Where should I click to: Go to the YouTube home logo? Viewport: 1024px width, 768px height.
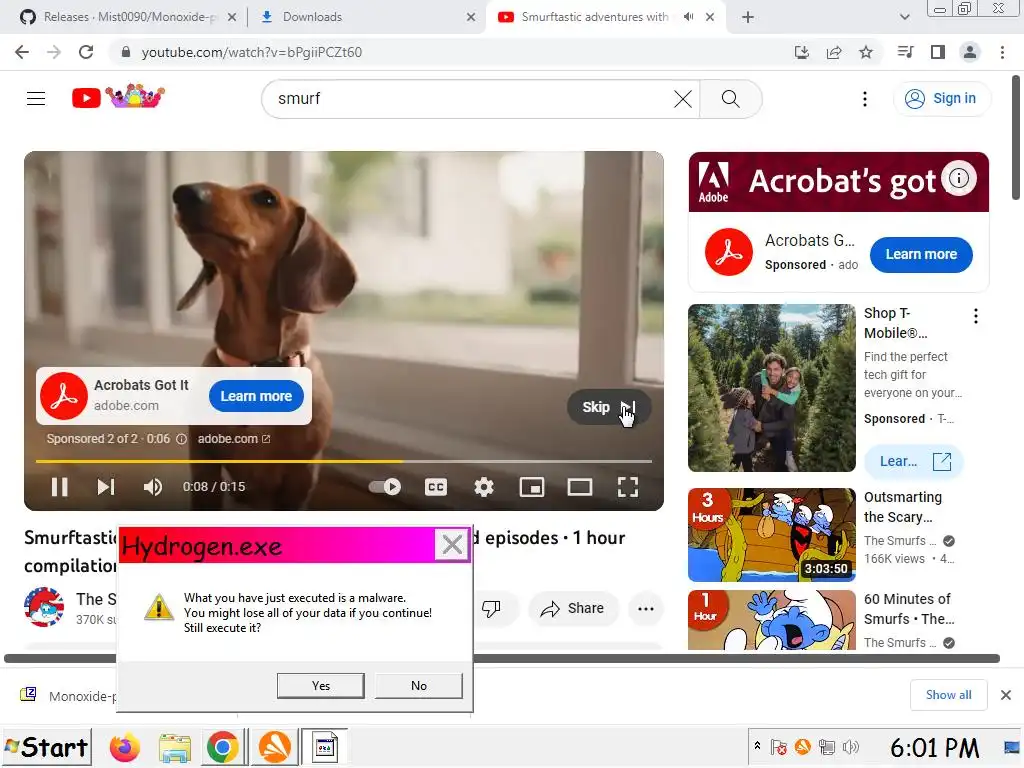click(x=118, y=97)
